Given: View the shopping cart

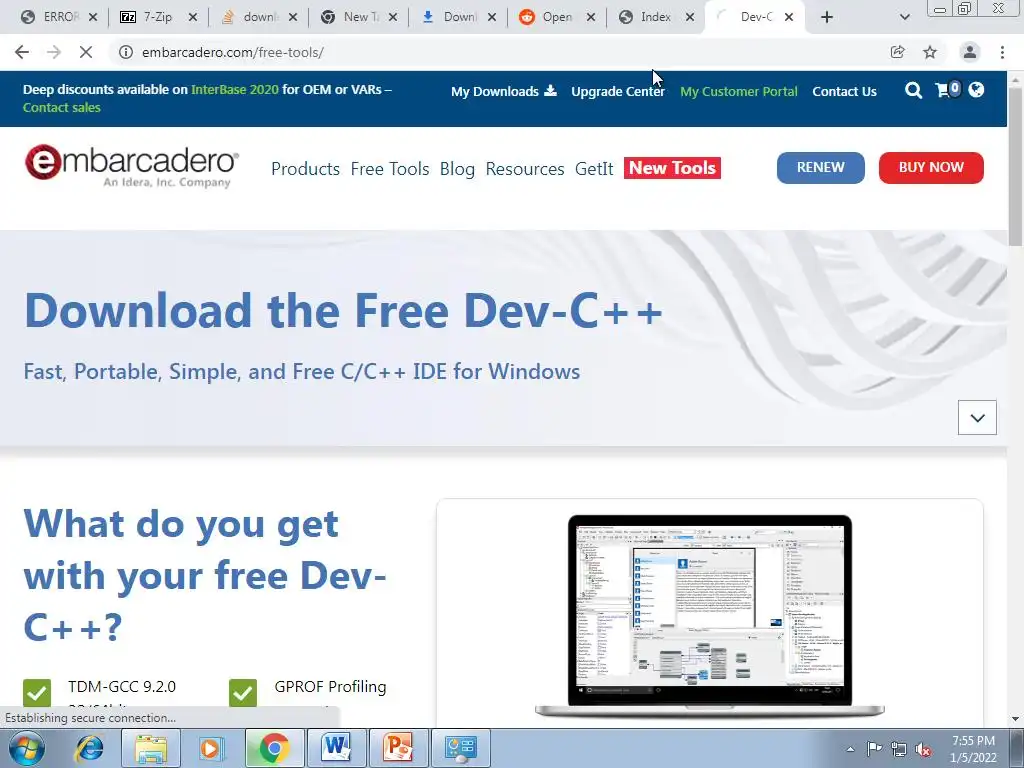Looking at the screenshot, I should click(948, 89).
